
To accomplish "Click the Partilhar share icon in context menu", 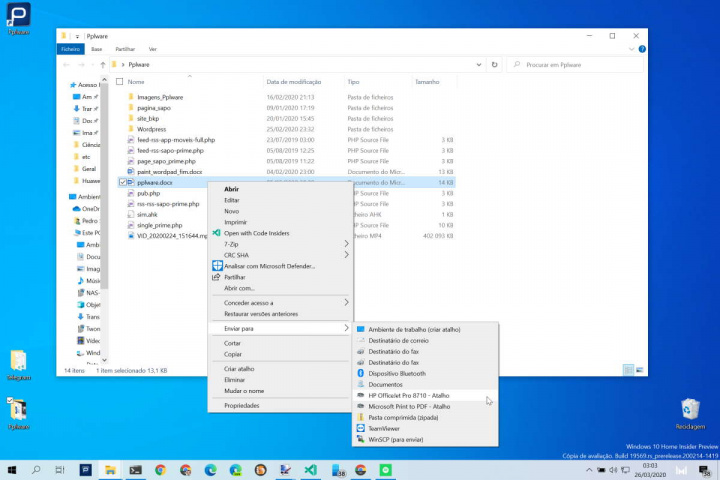I will coord(215,277).
